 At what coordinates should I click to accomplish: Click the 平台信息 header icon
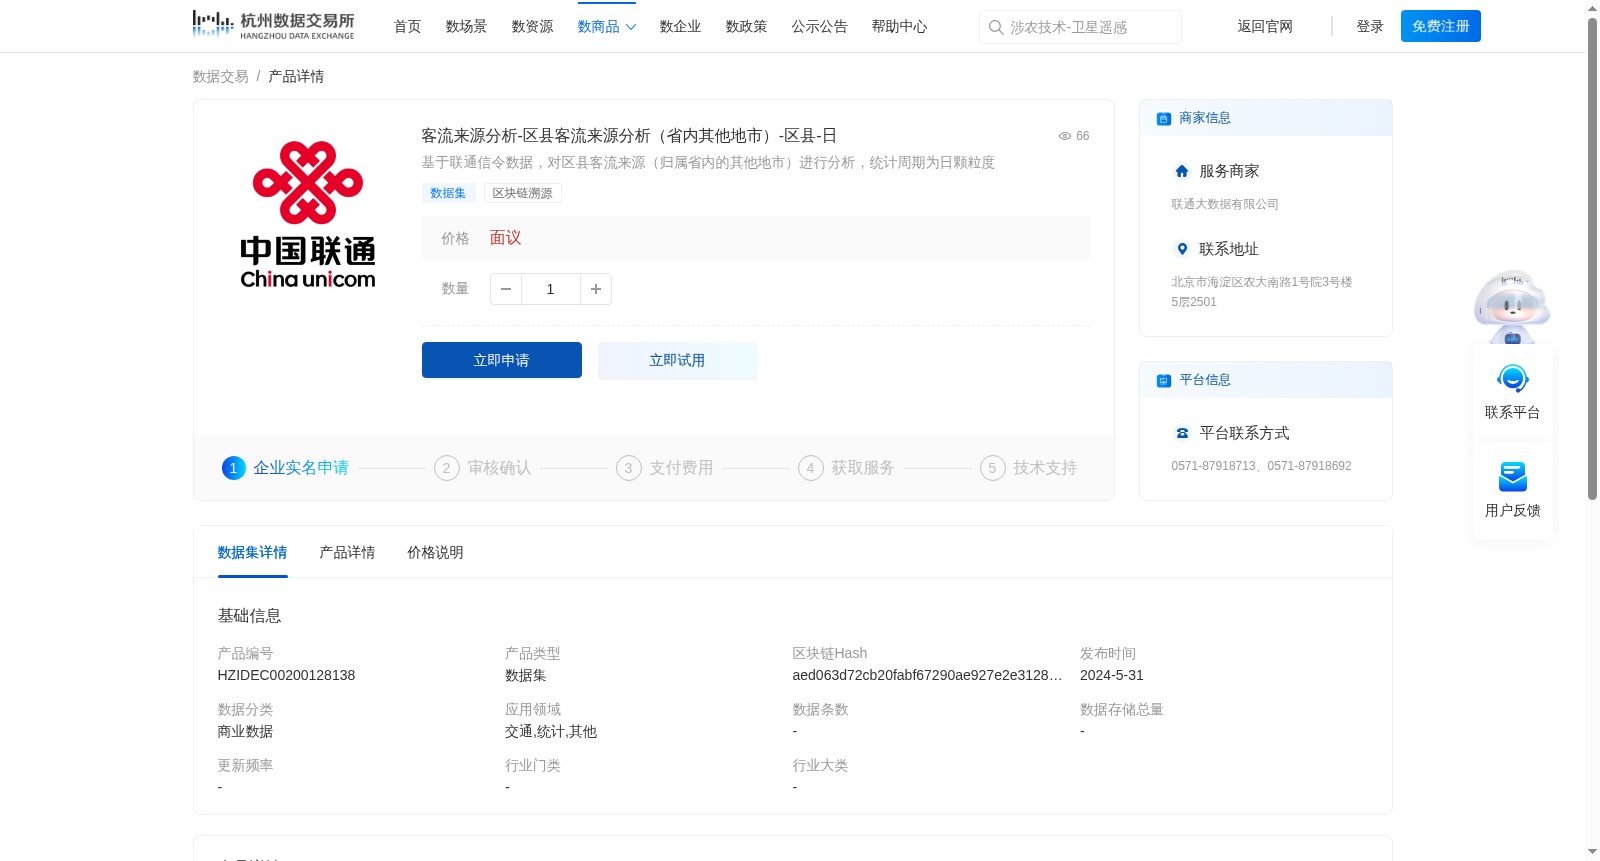[x=1164, y=381]
